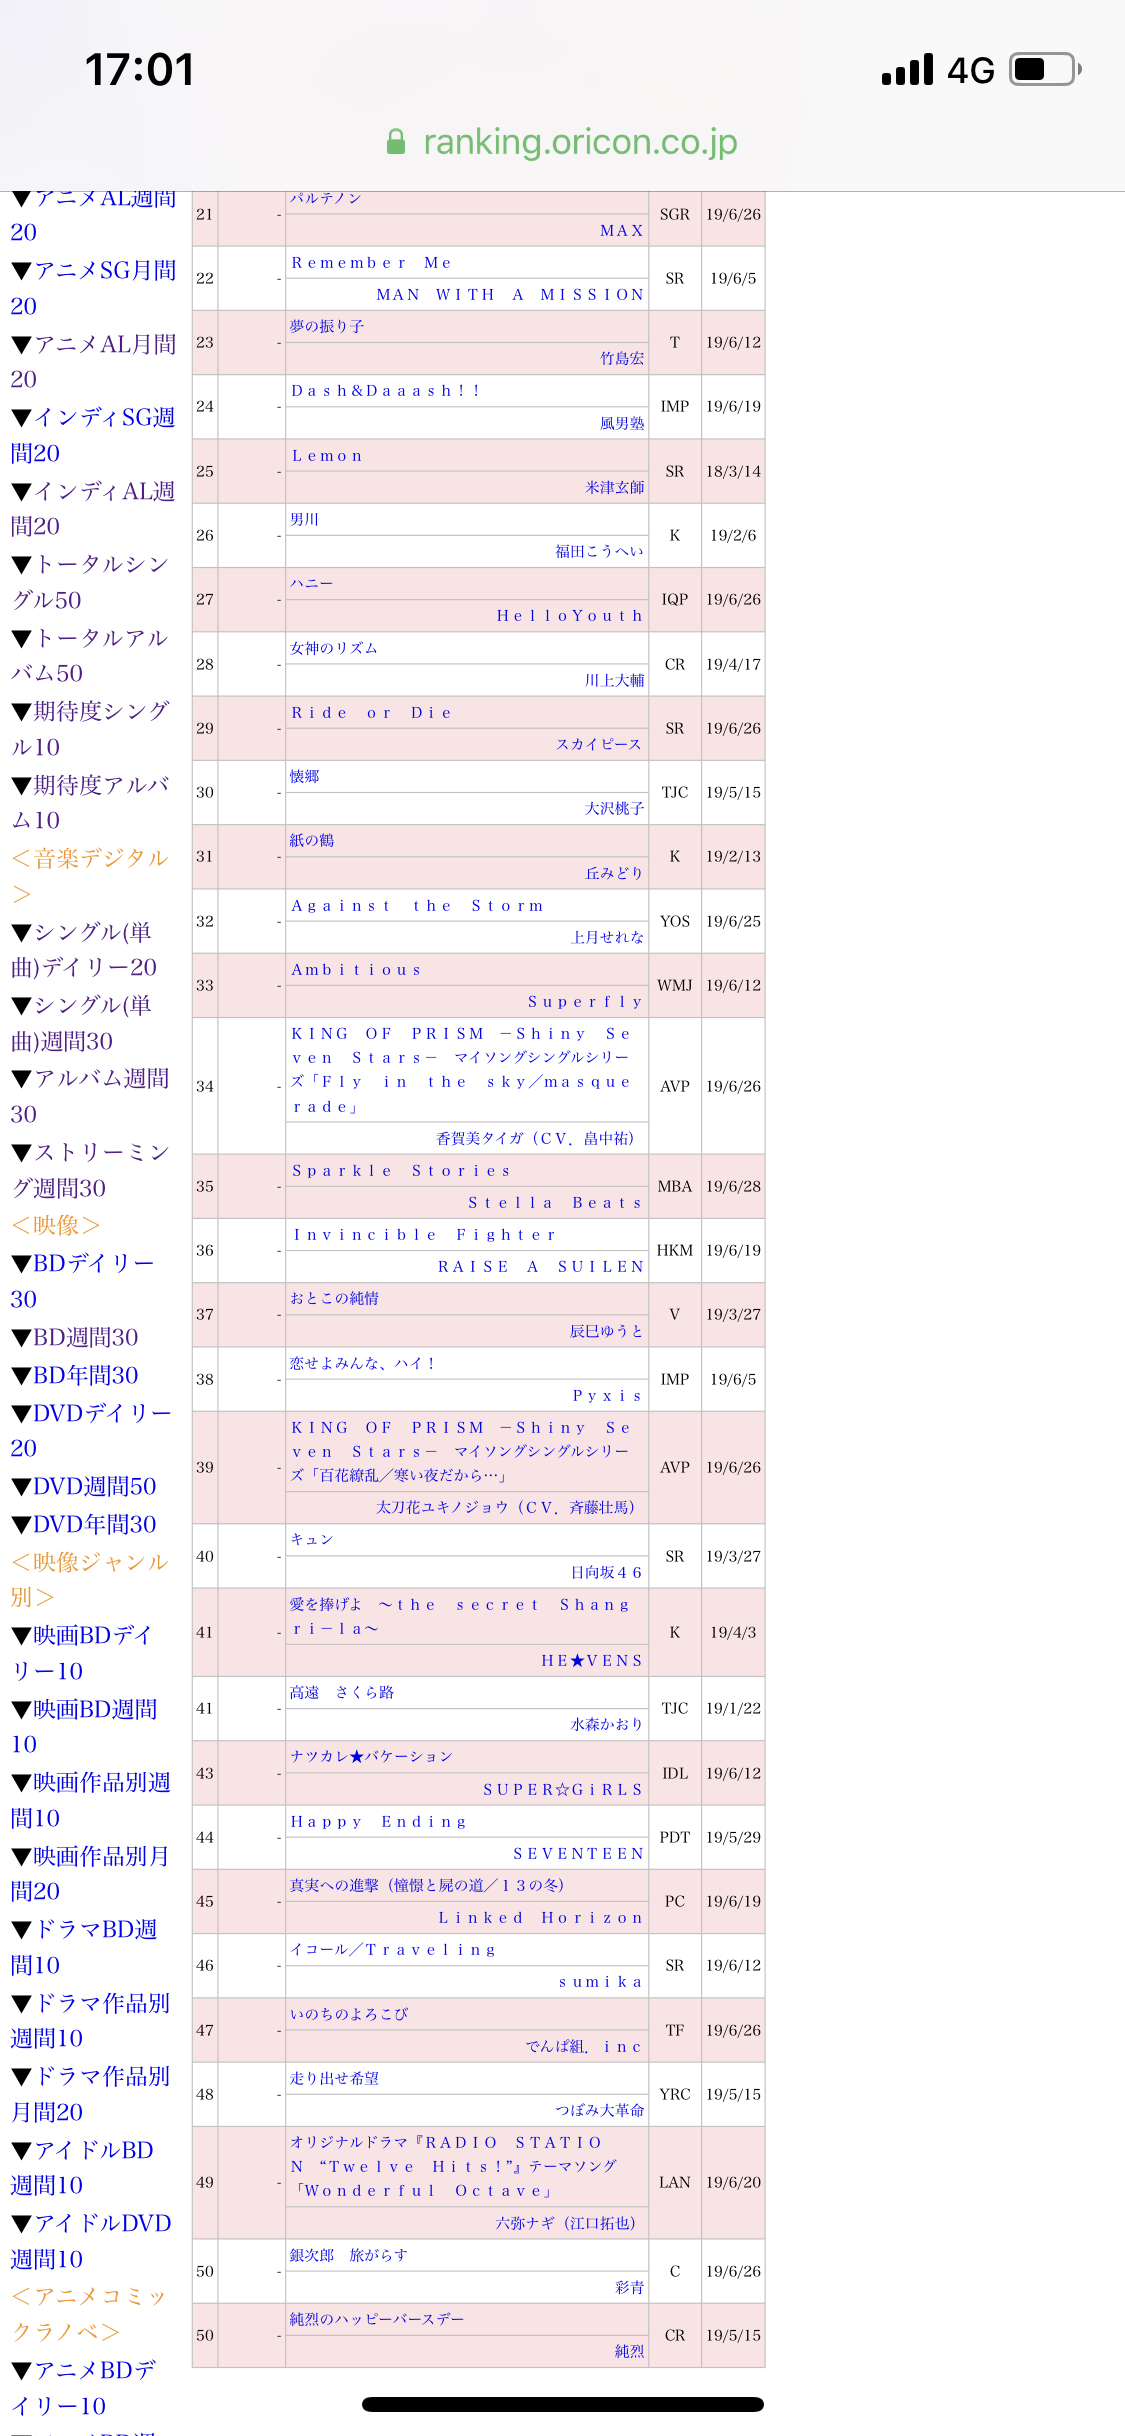Open BDデイリー30 sidebar link
Screen dimensions: 1125x2436
click(x=83, y=1281)
